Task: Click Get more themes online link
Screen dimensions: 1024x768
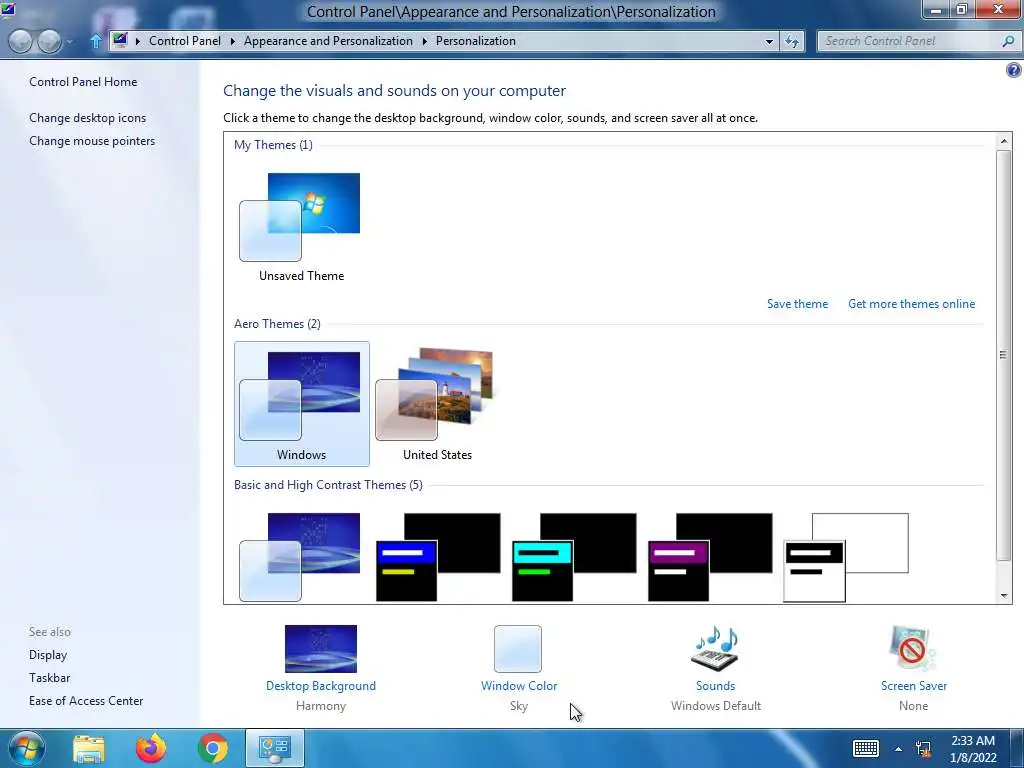Action: tap(911, 304)
